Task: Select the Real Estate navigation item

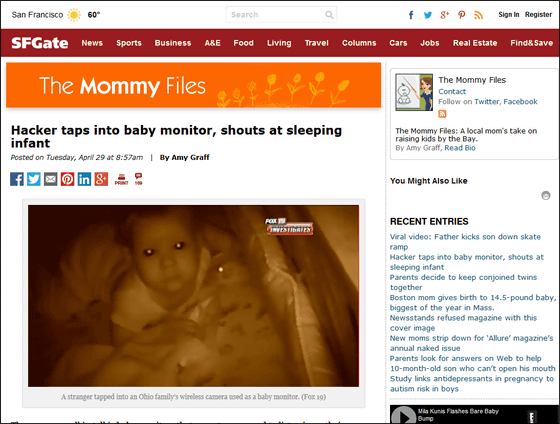Action: coord(475,43)
